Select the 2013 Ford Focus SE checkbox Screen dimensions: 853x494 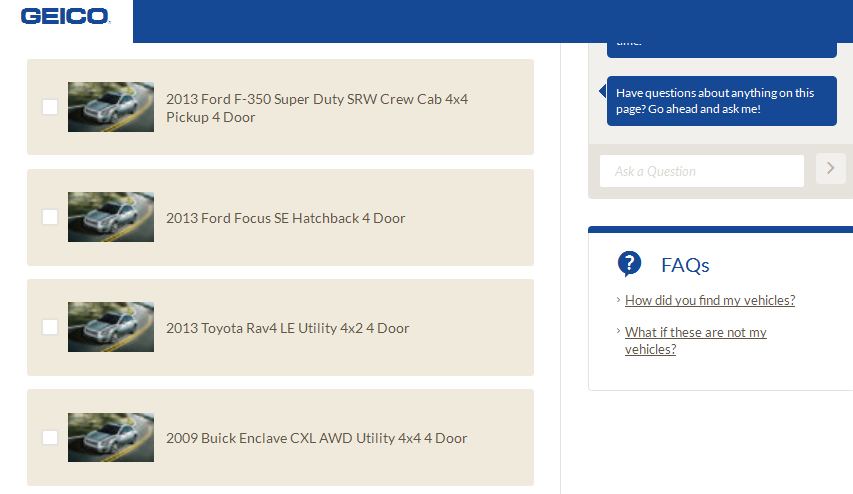point(50,217)
